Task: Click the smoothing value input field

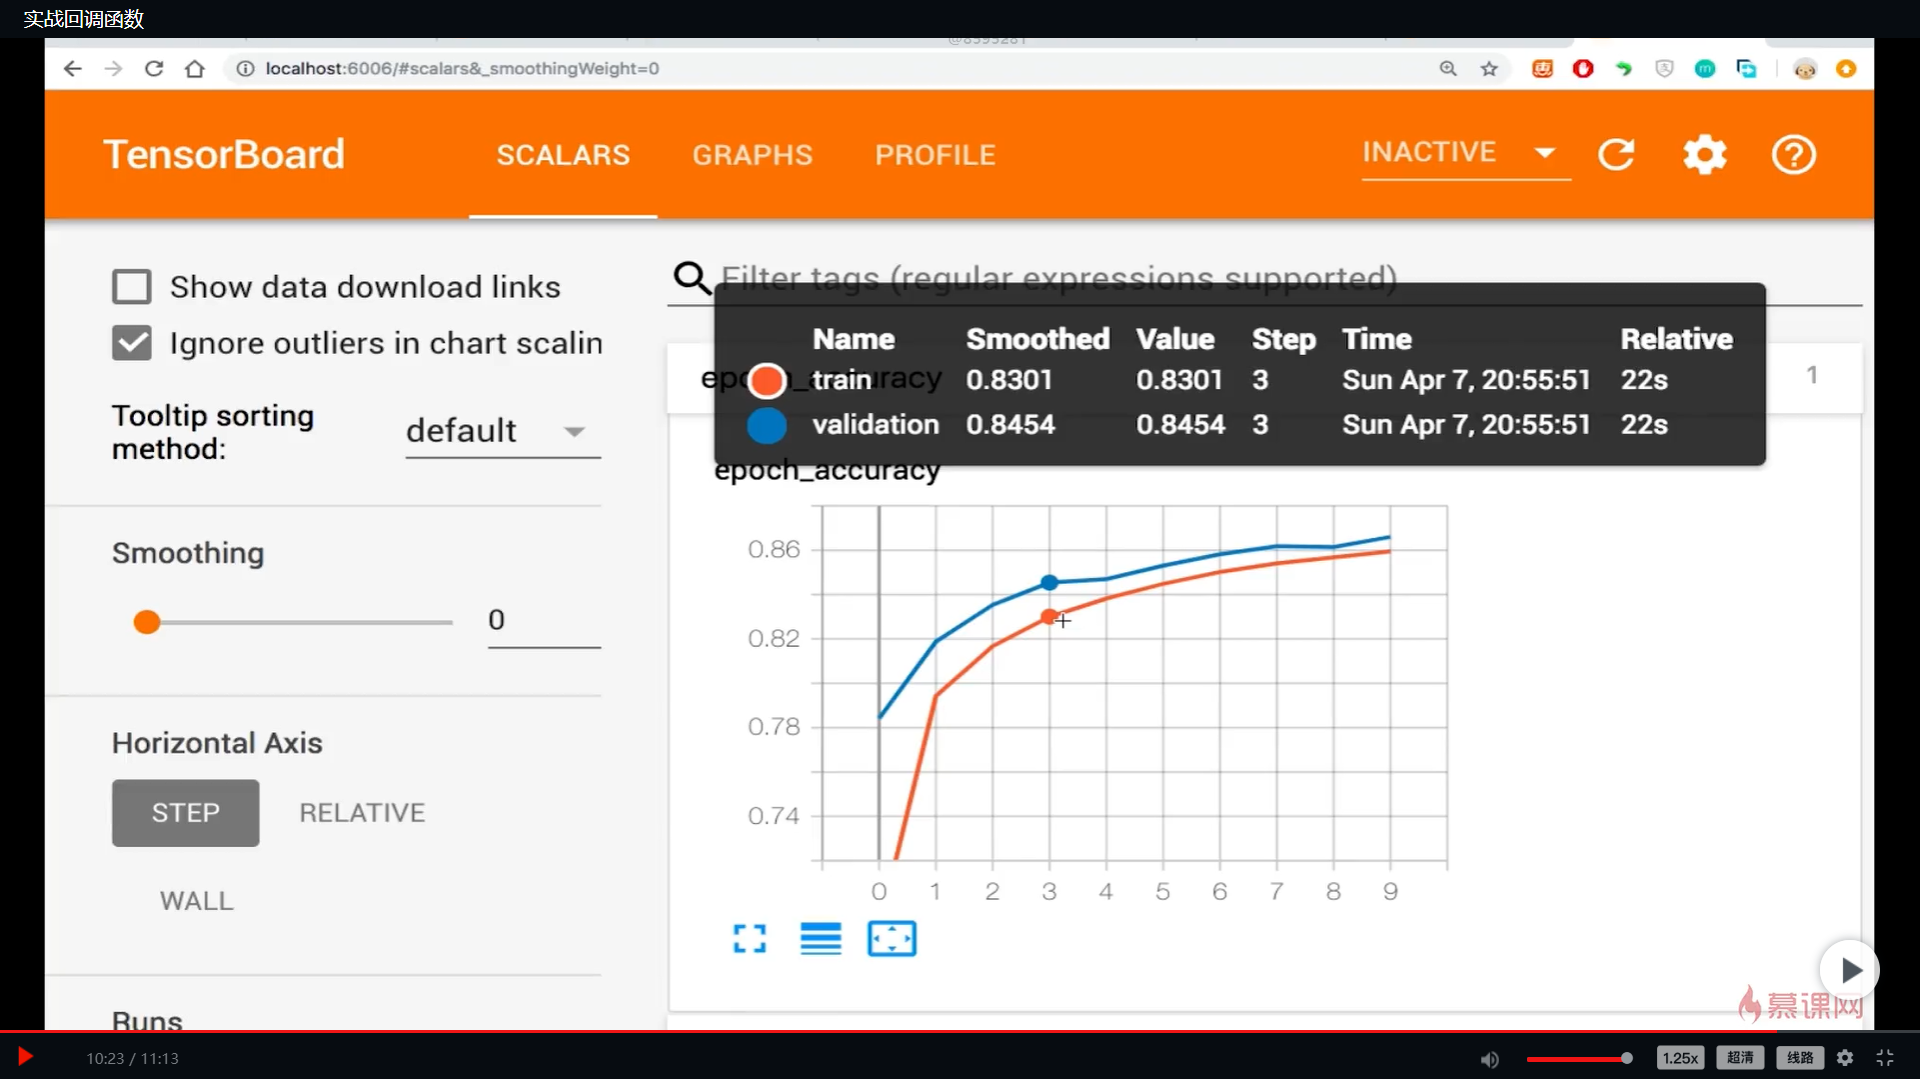Action: (x=544, y=621)
